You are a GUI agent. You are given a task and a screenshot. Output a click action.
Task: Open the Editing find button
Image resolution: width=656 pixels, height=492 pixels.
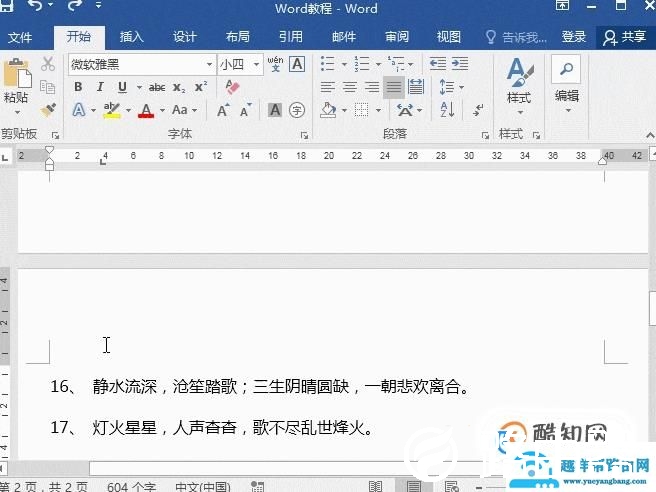tap(567, 84)
